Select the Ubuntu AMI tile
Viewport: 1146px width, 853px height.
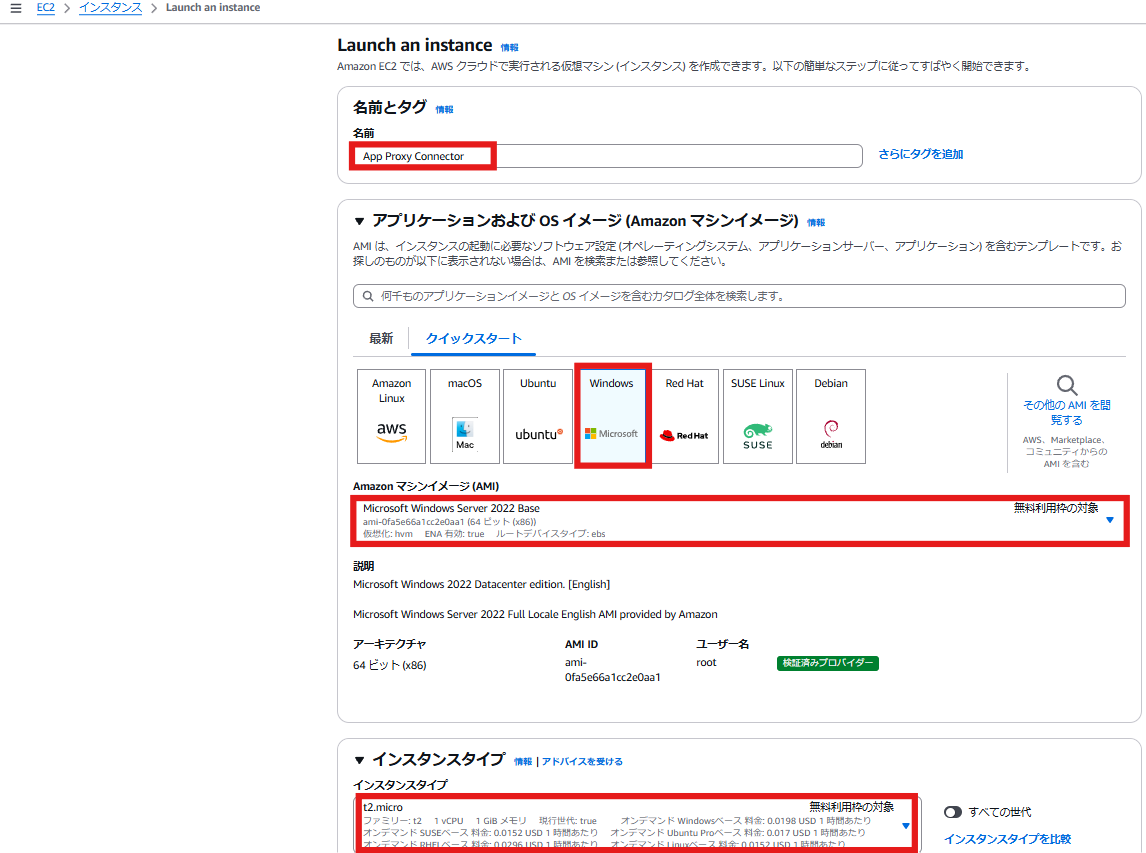click(538, 416)
